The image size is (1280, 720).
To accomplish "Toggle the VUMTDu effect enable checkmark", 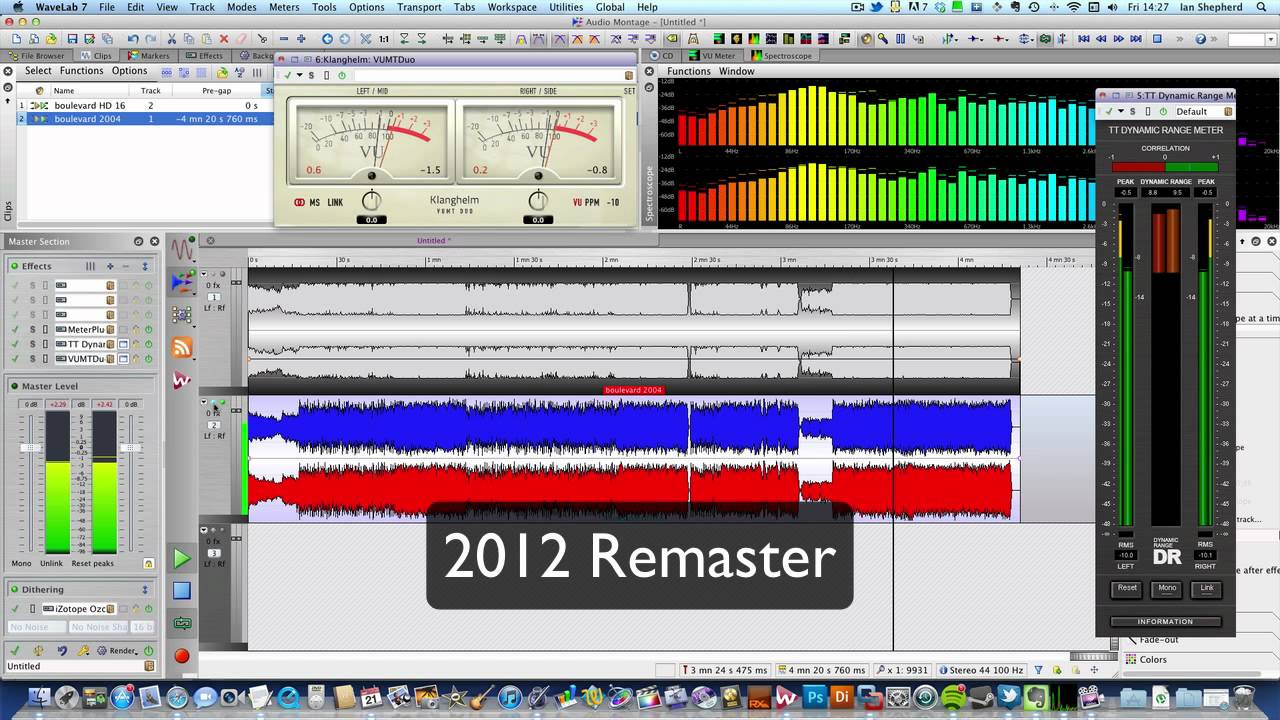I will 15,359.
